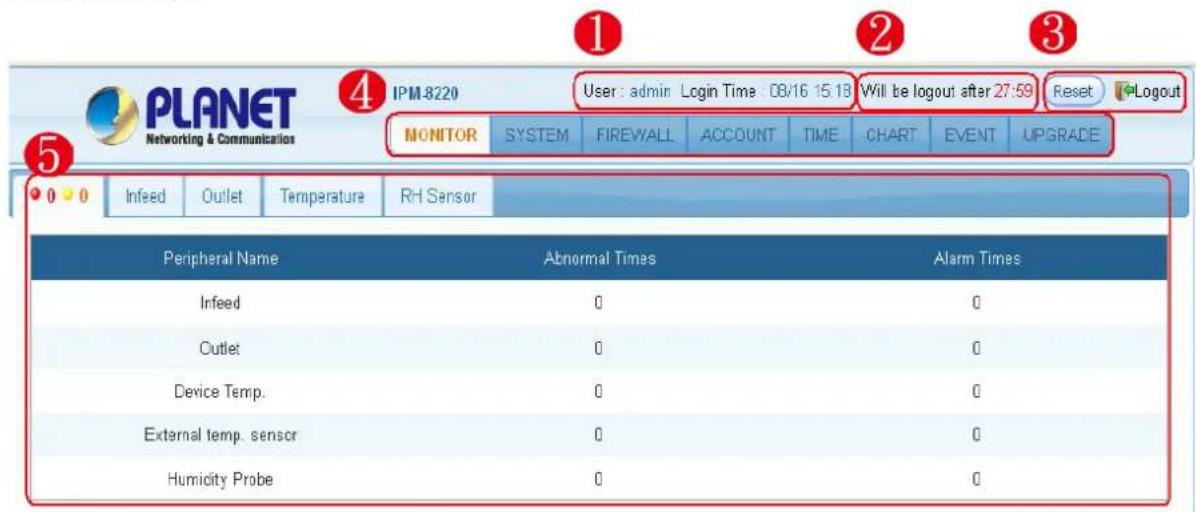Image resolution: width=1196 pixels, height=512 pixels.
Task: Click Alarm Times value for Infeed
Action: point(976,302)
